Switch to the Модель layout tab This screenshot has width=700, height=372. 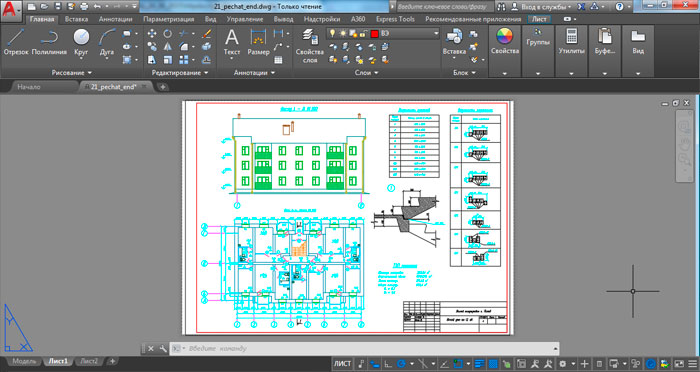[24, 361]
